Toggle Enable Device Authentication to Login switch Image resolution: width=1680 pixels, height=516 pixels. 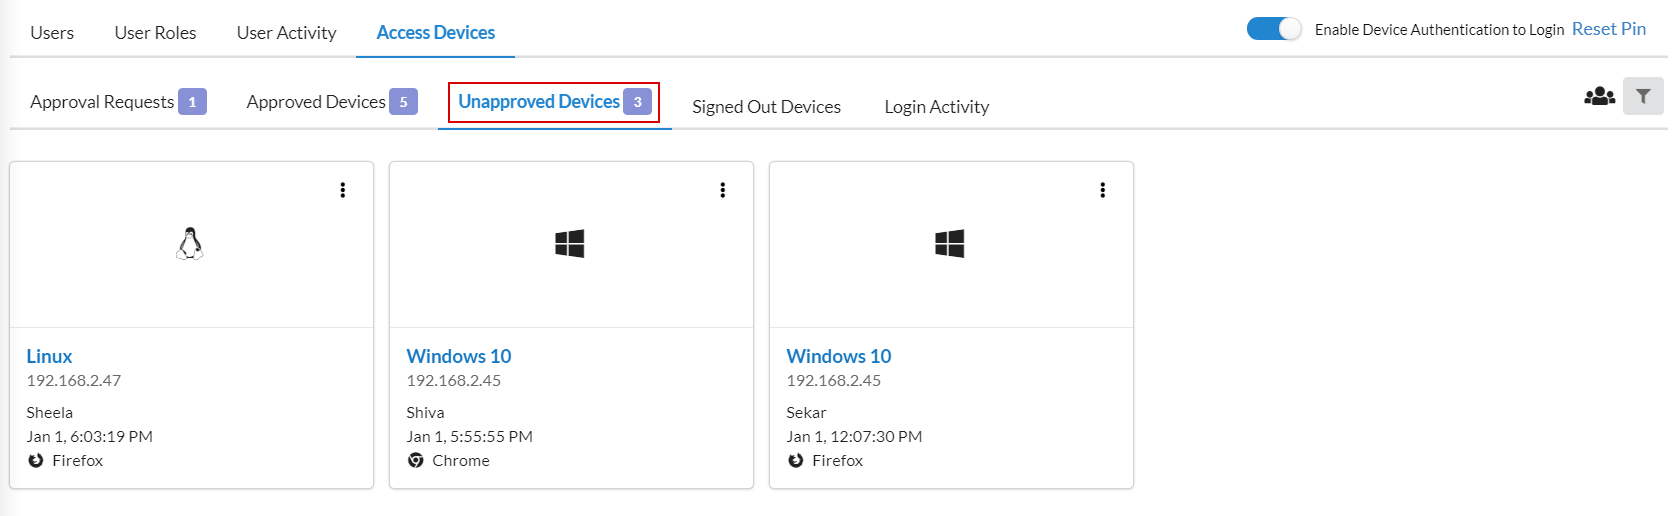1274,29
